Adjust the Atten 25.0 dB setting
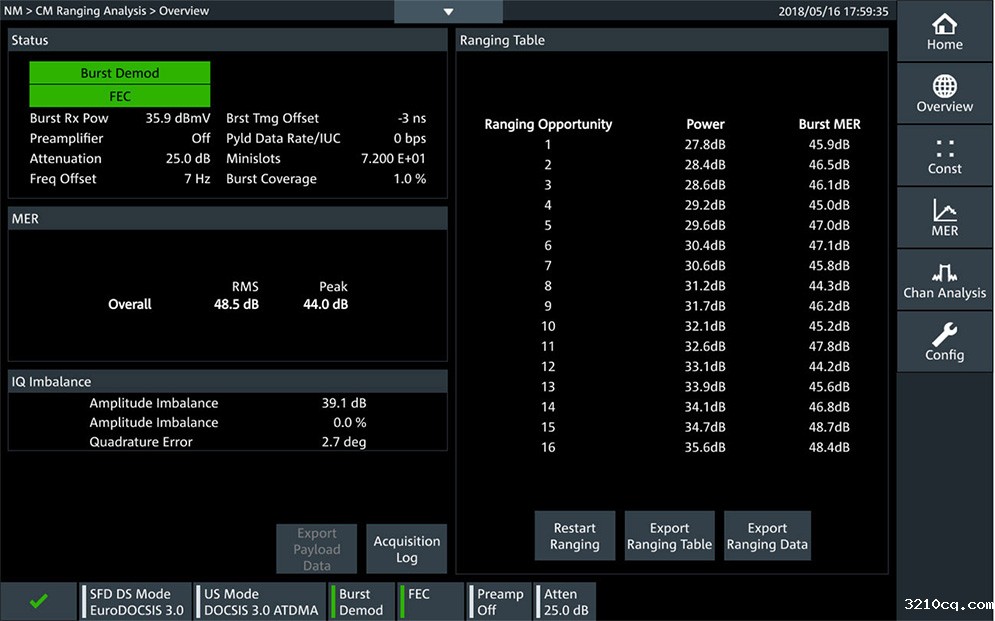The width and height of the screenshot is (995, 621). coord(566,601)
